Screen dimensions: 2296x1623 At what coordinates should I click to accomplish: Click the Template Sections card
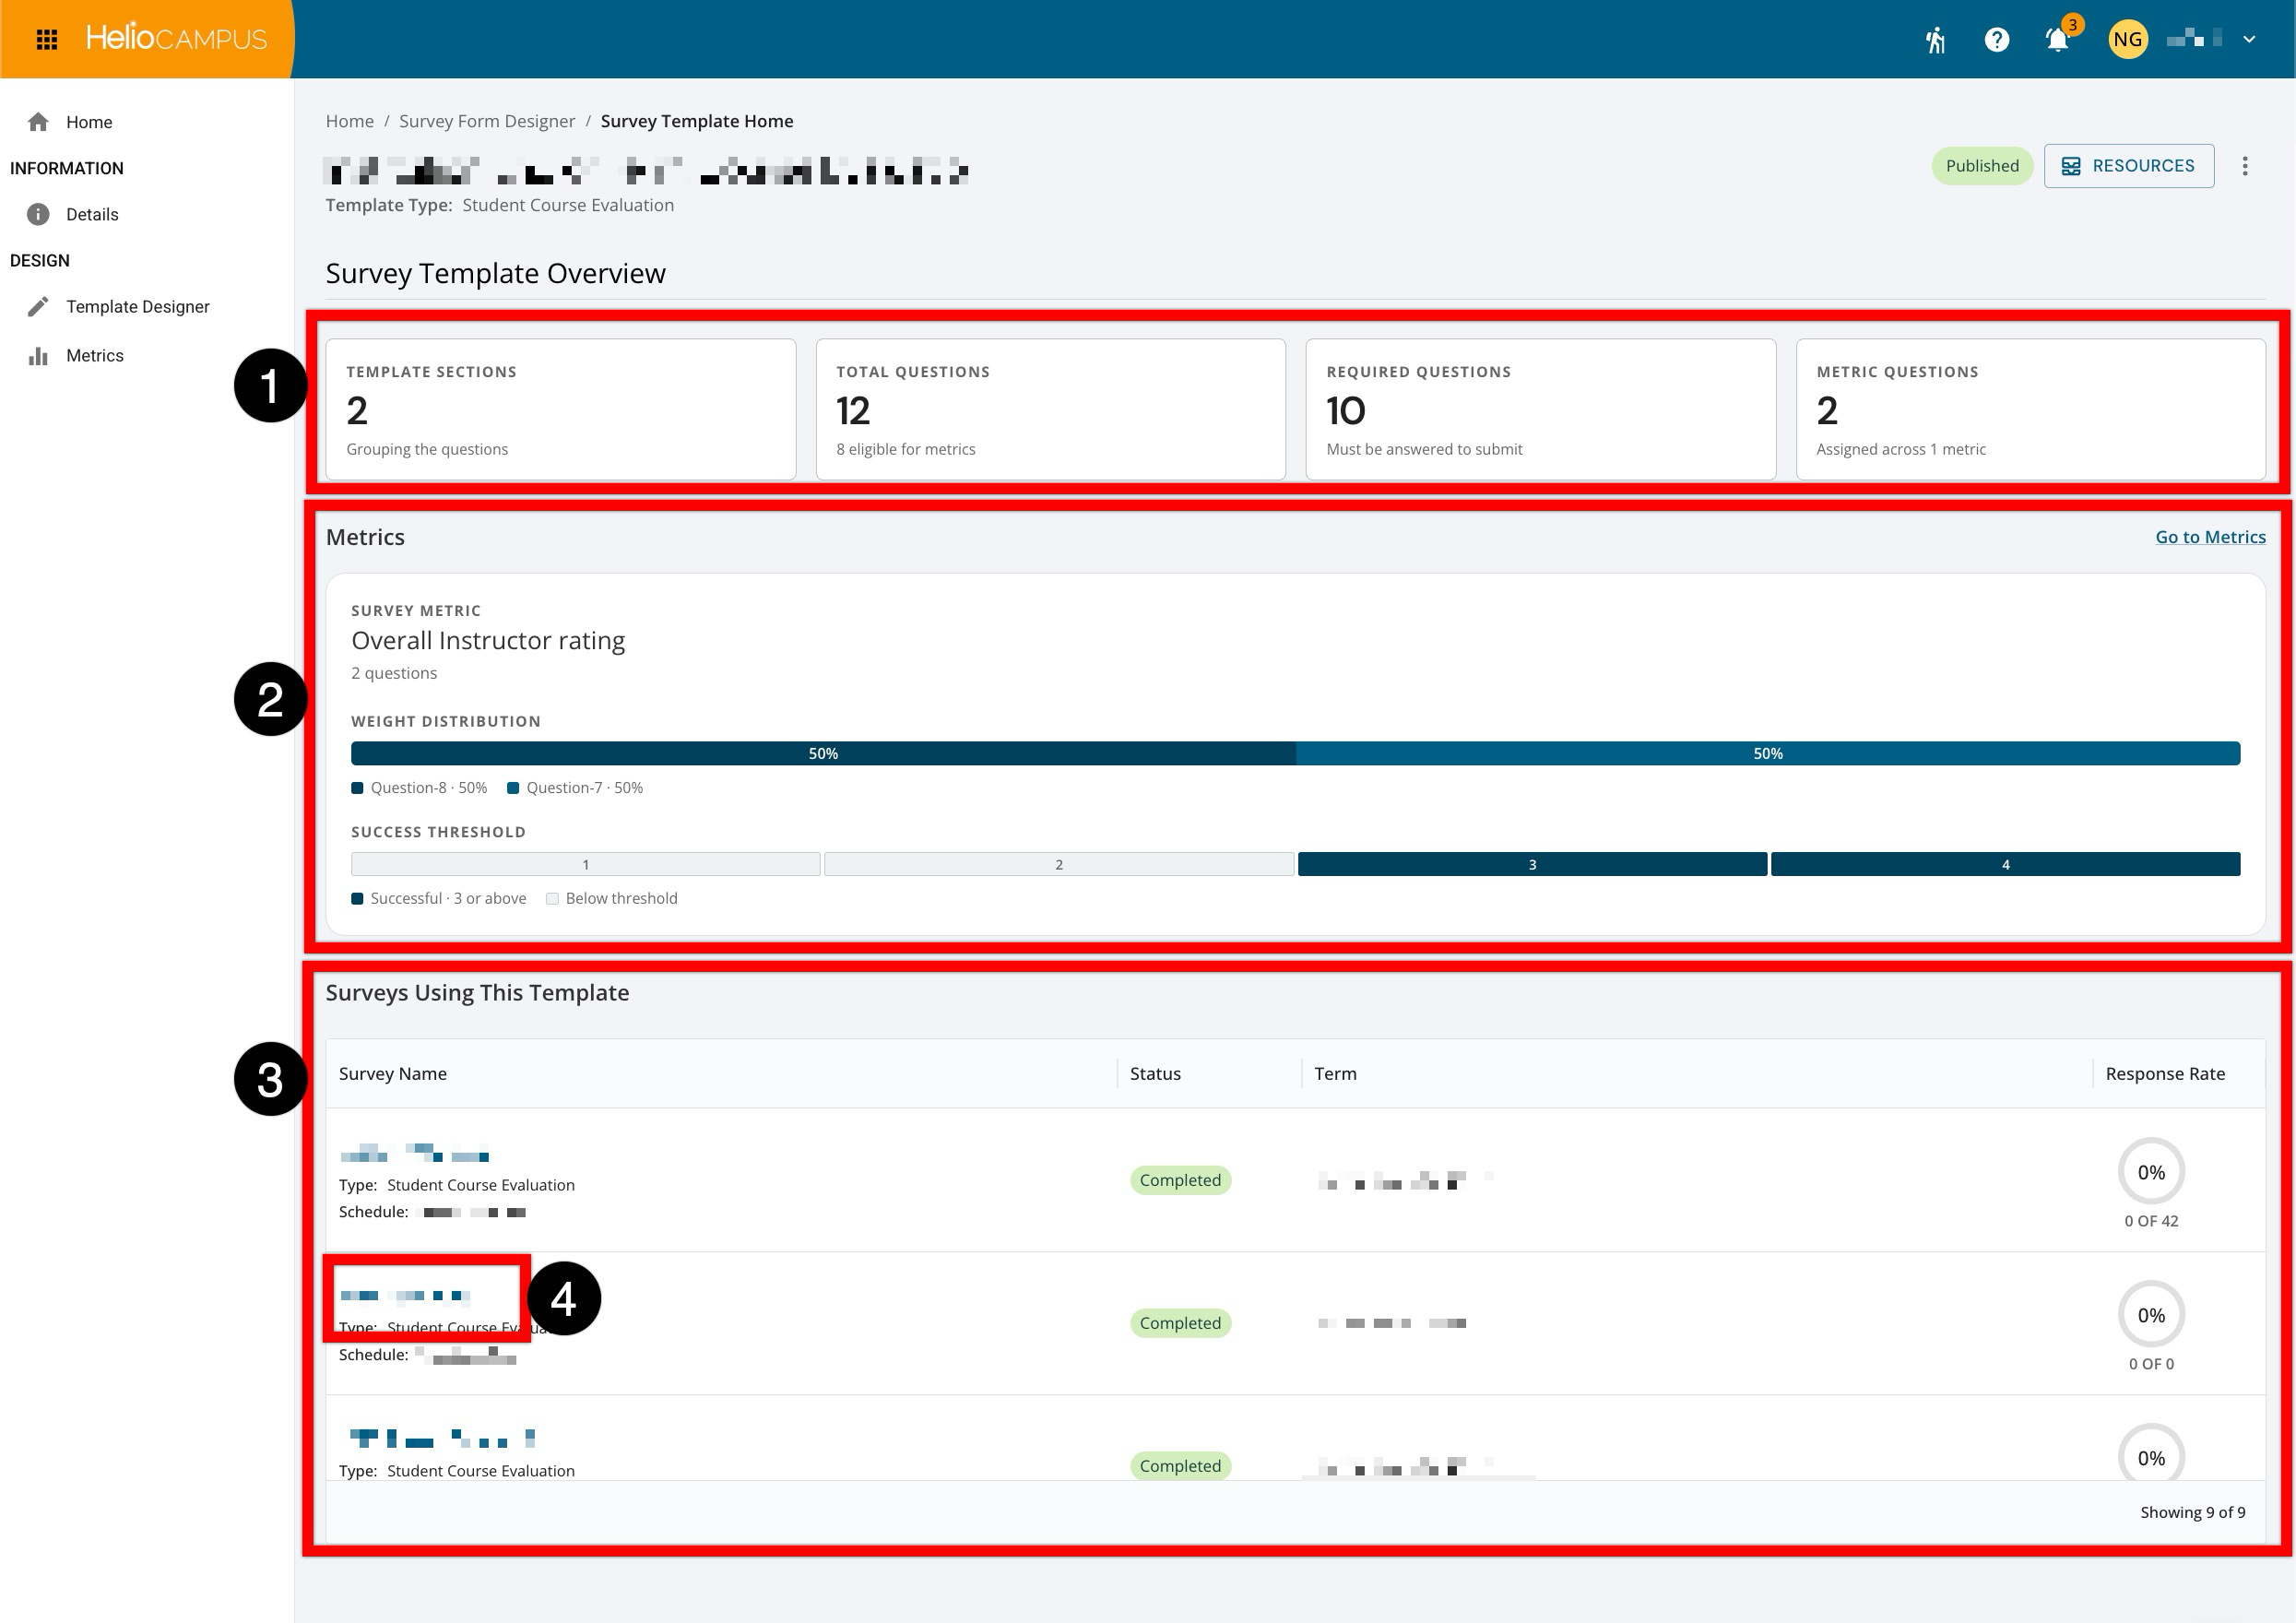click(x=561, y=409)
